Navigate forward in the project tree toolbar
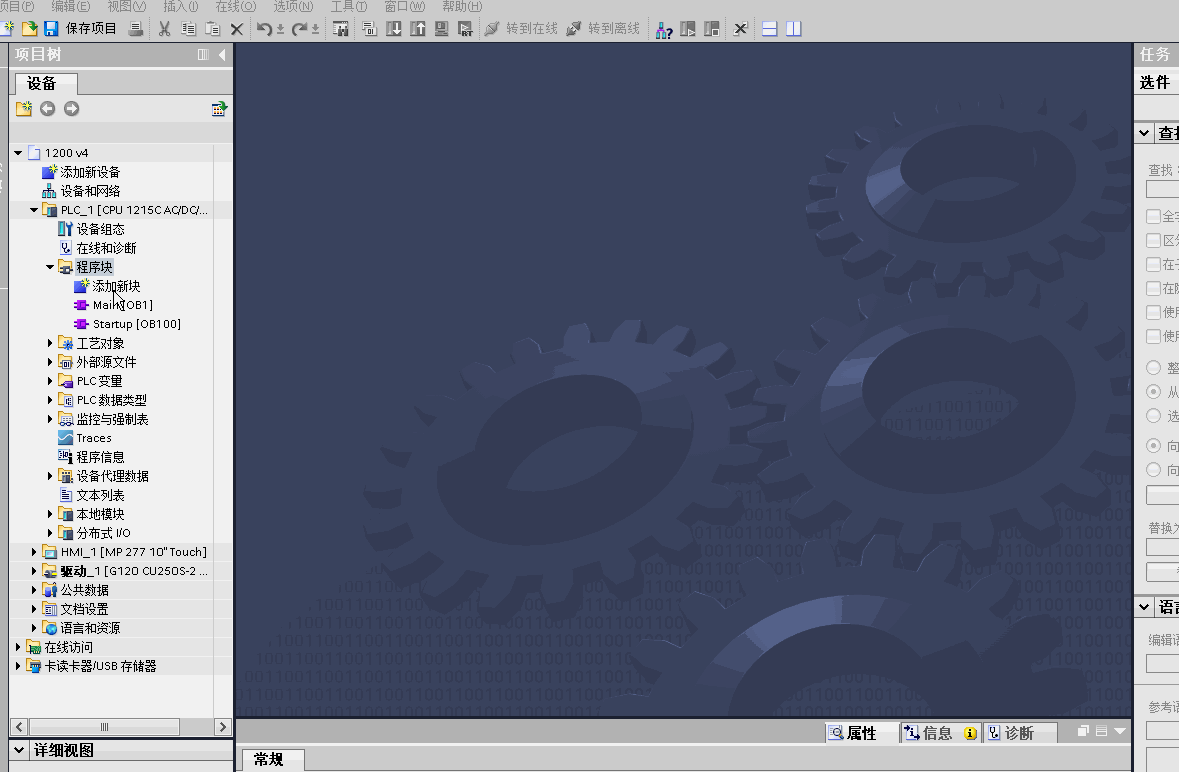1179x772 pixels. (x=71, y=109)
